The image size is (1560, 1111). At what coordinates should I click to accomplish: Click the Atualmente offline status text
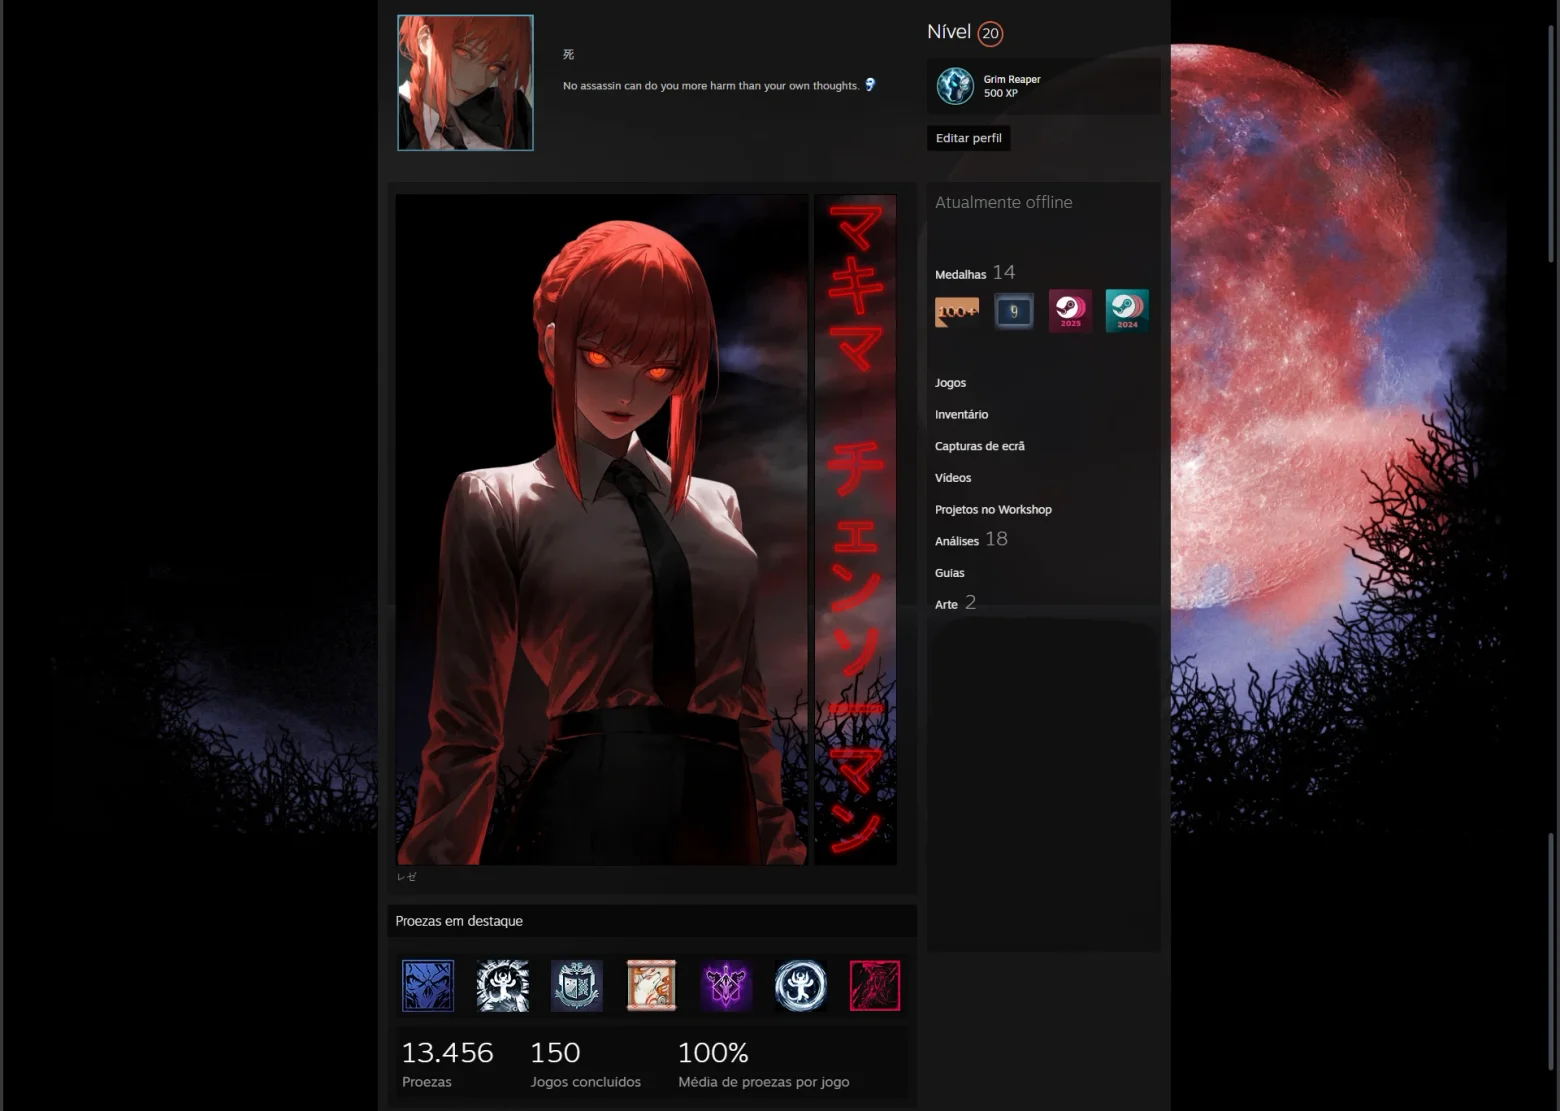1003,202
